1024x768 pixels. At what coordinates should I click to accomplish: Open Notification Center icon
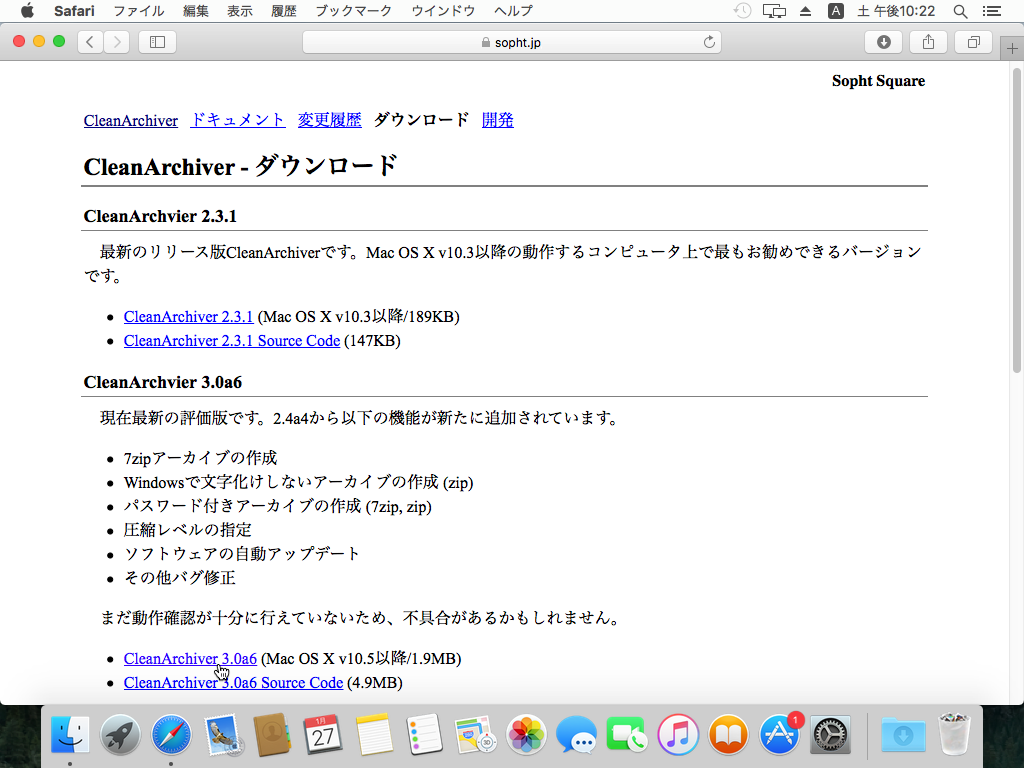(x=991, y=11)
